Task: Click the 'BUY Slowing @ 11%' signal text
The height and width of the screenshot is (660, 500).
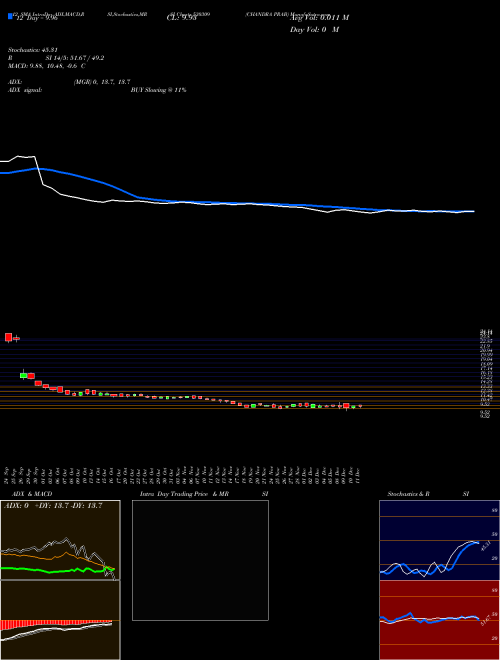Action: tap(159, 90)
